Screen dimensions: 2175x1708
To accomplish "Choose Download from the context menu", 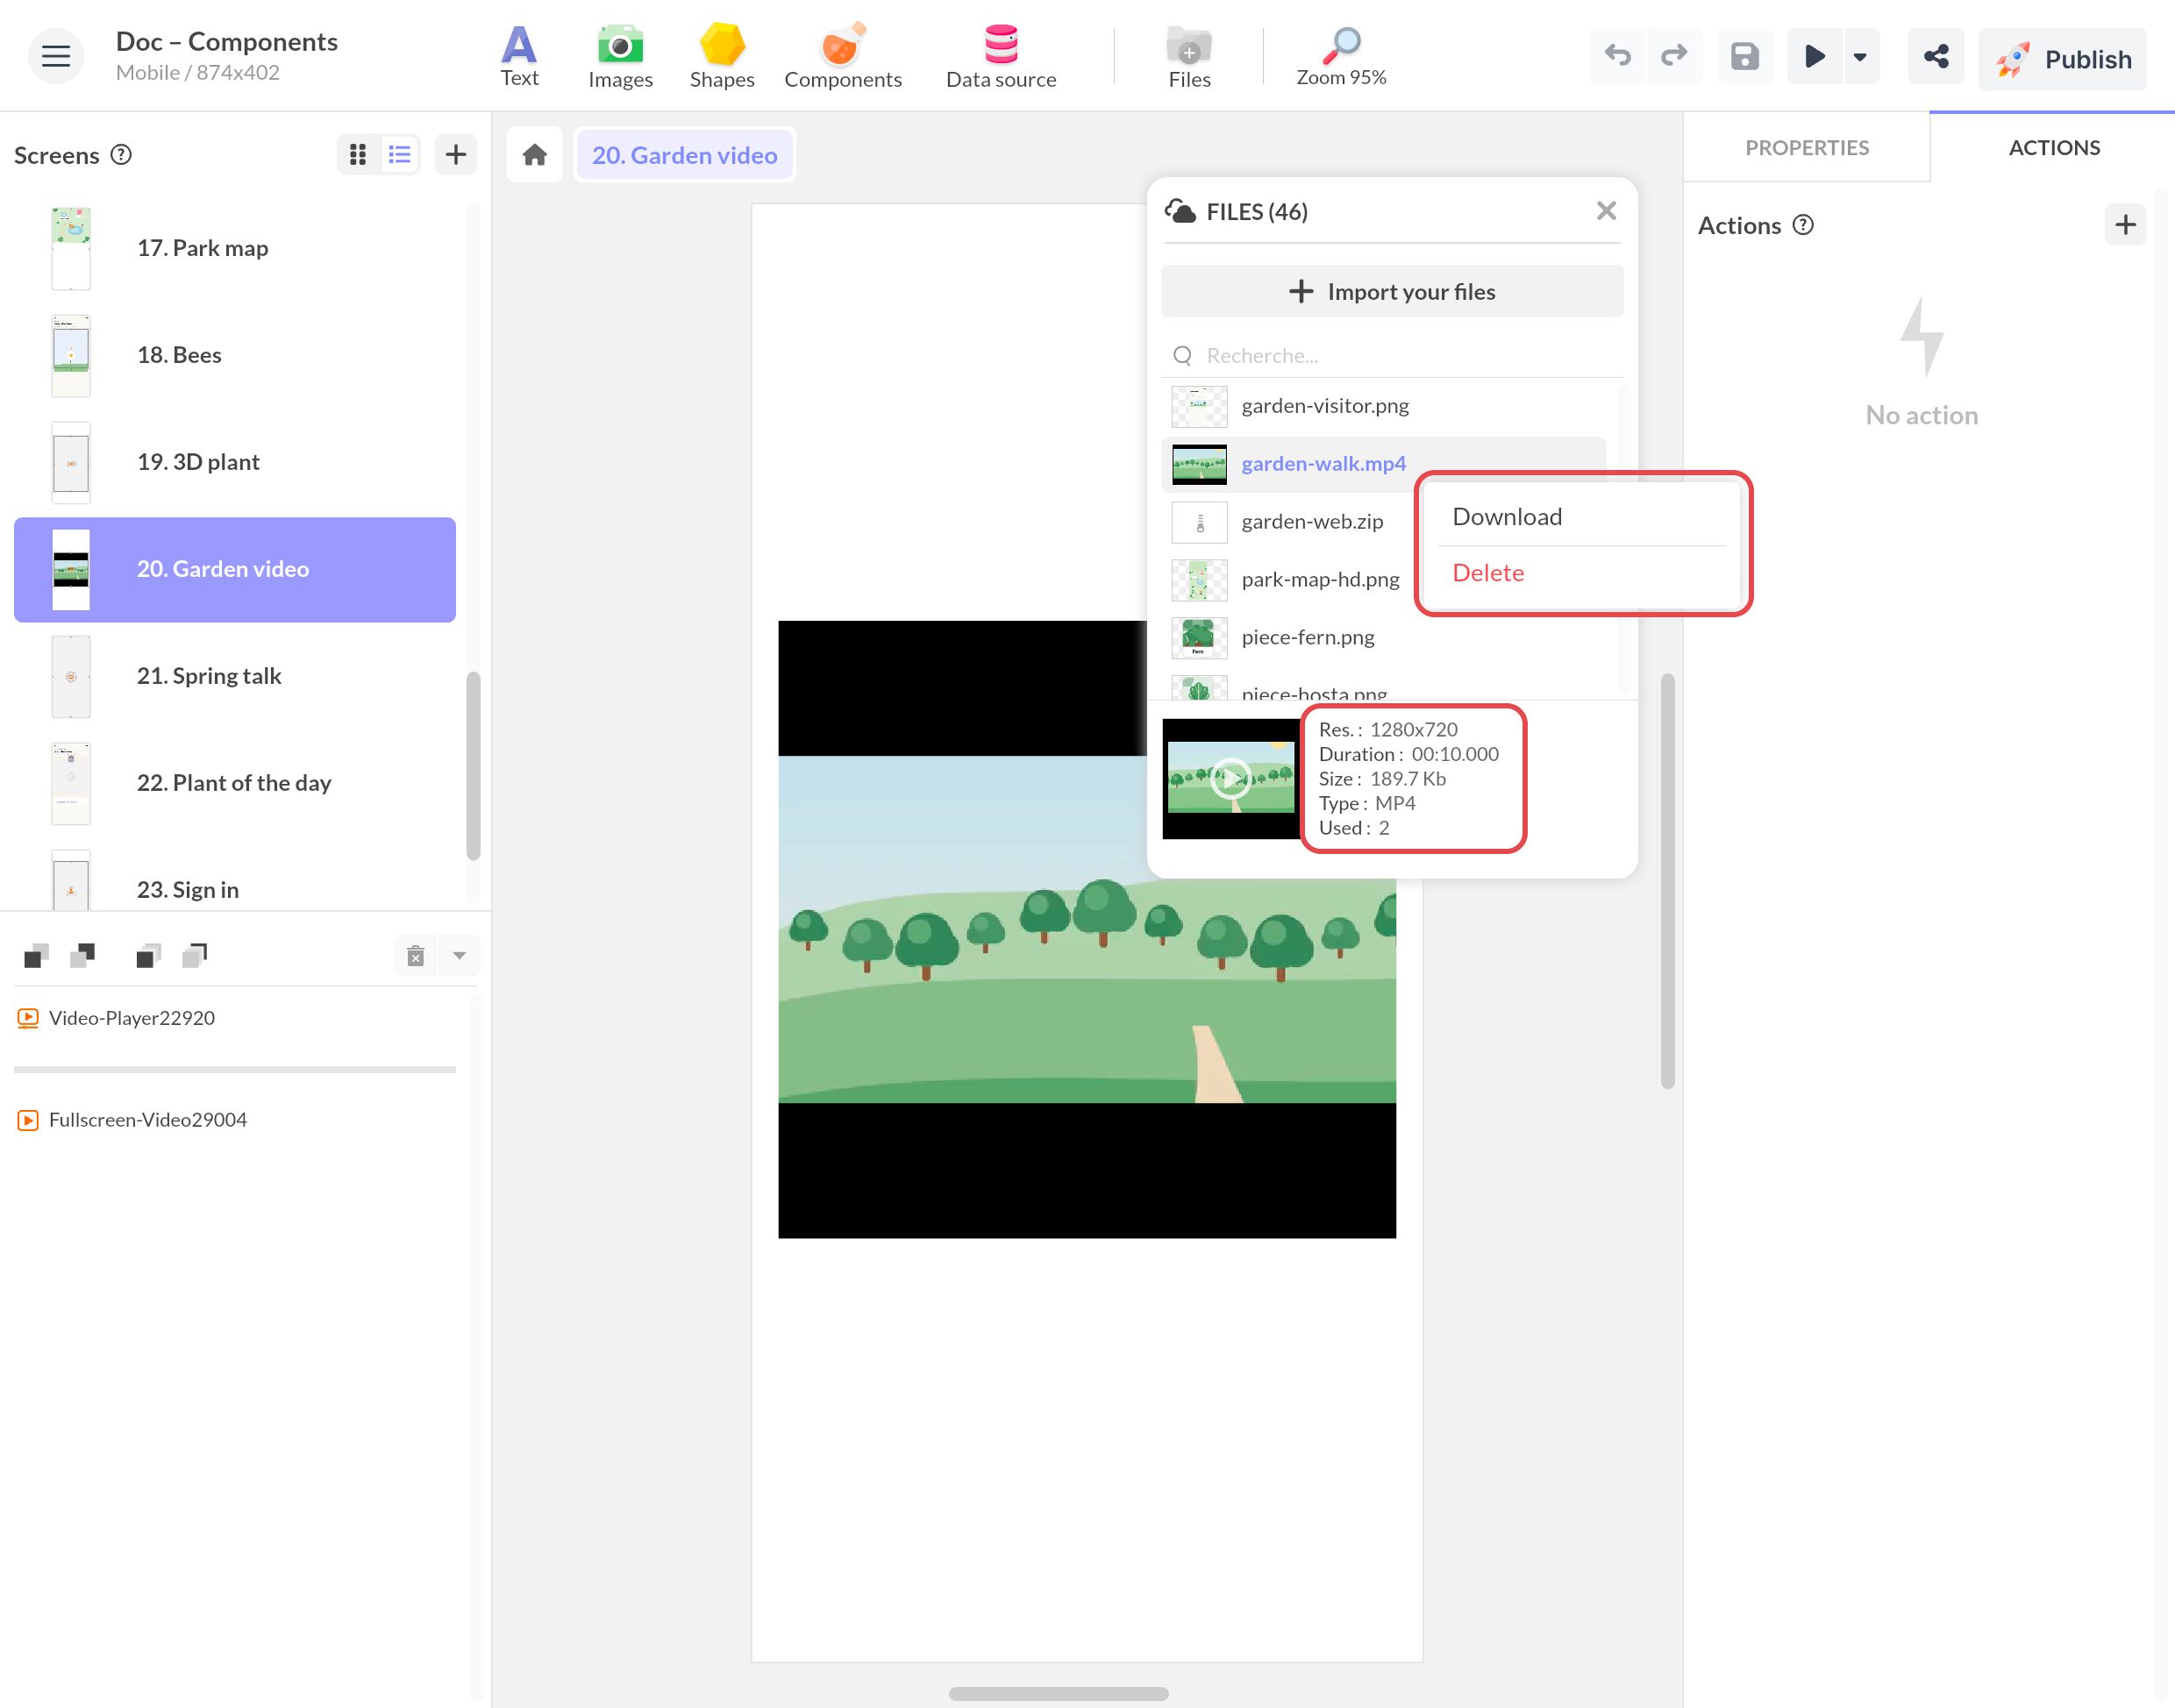I will [1581, 517].
